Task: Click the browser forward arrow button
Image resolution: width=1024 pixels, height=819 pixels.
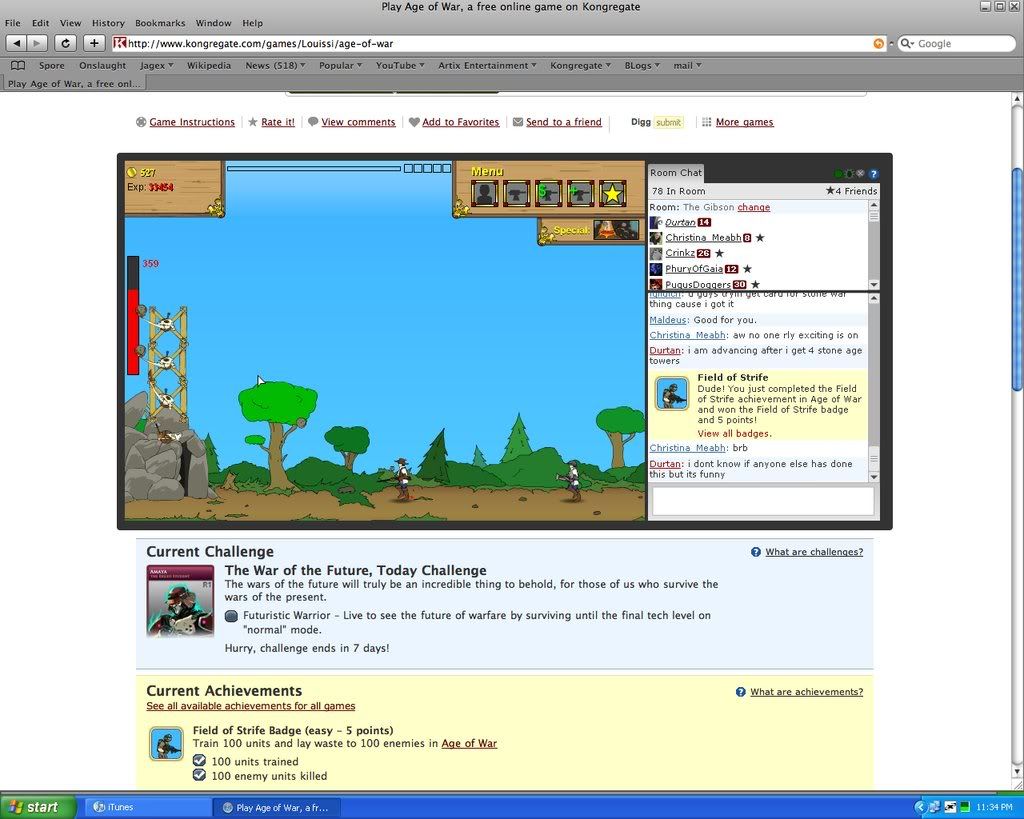Action: [x=37, y=43]
